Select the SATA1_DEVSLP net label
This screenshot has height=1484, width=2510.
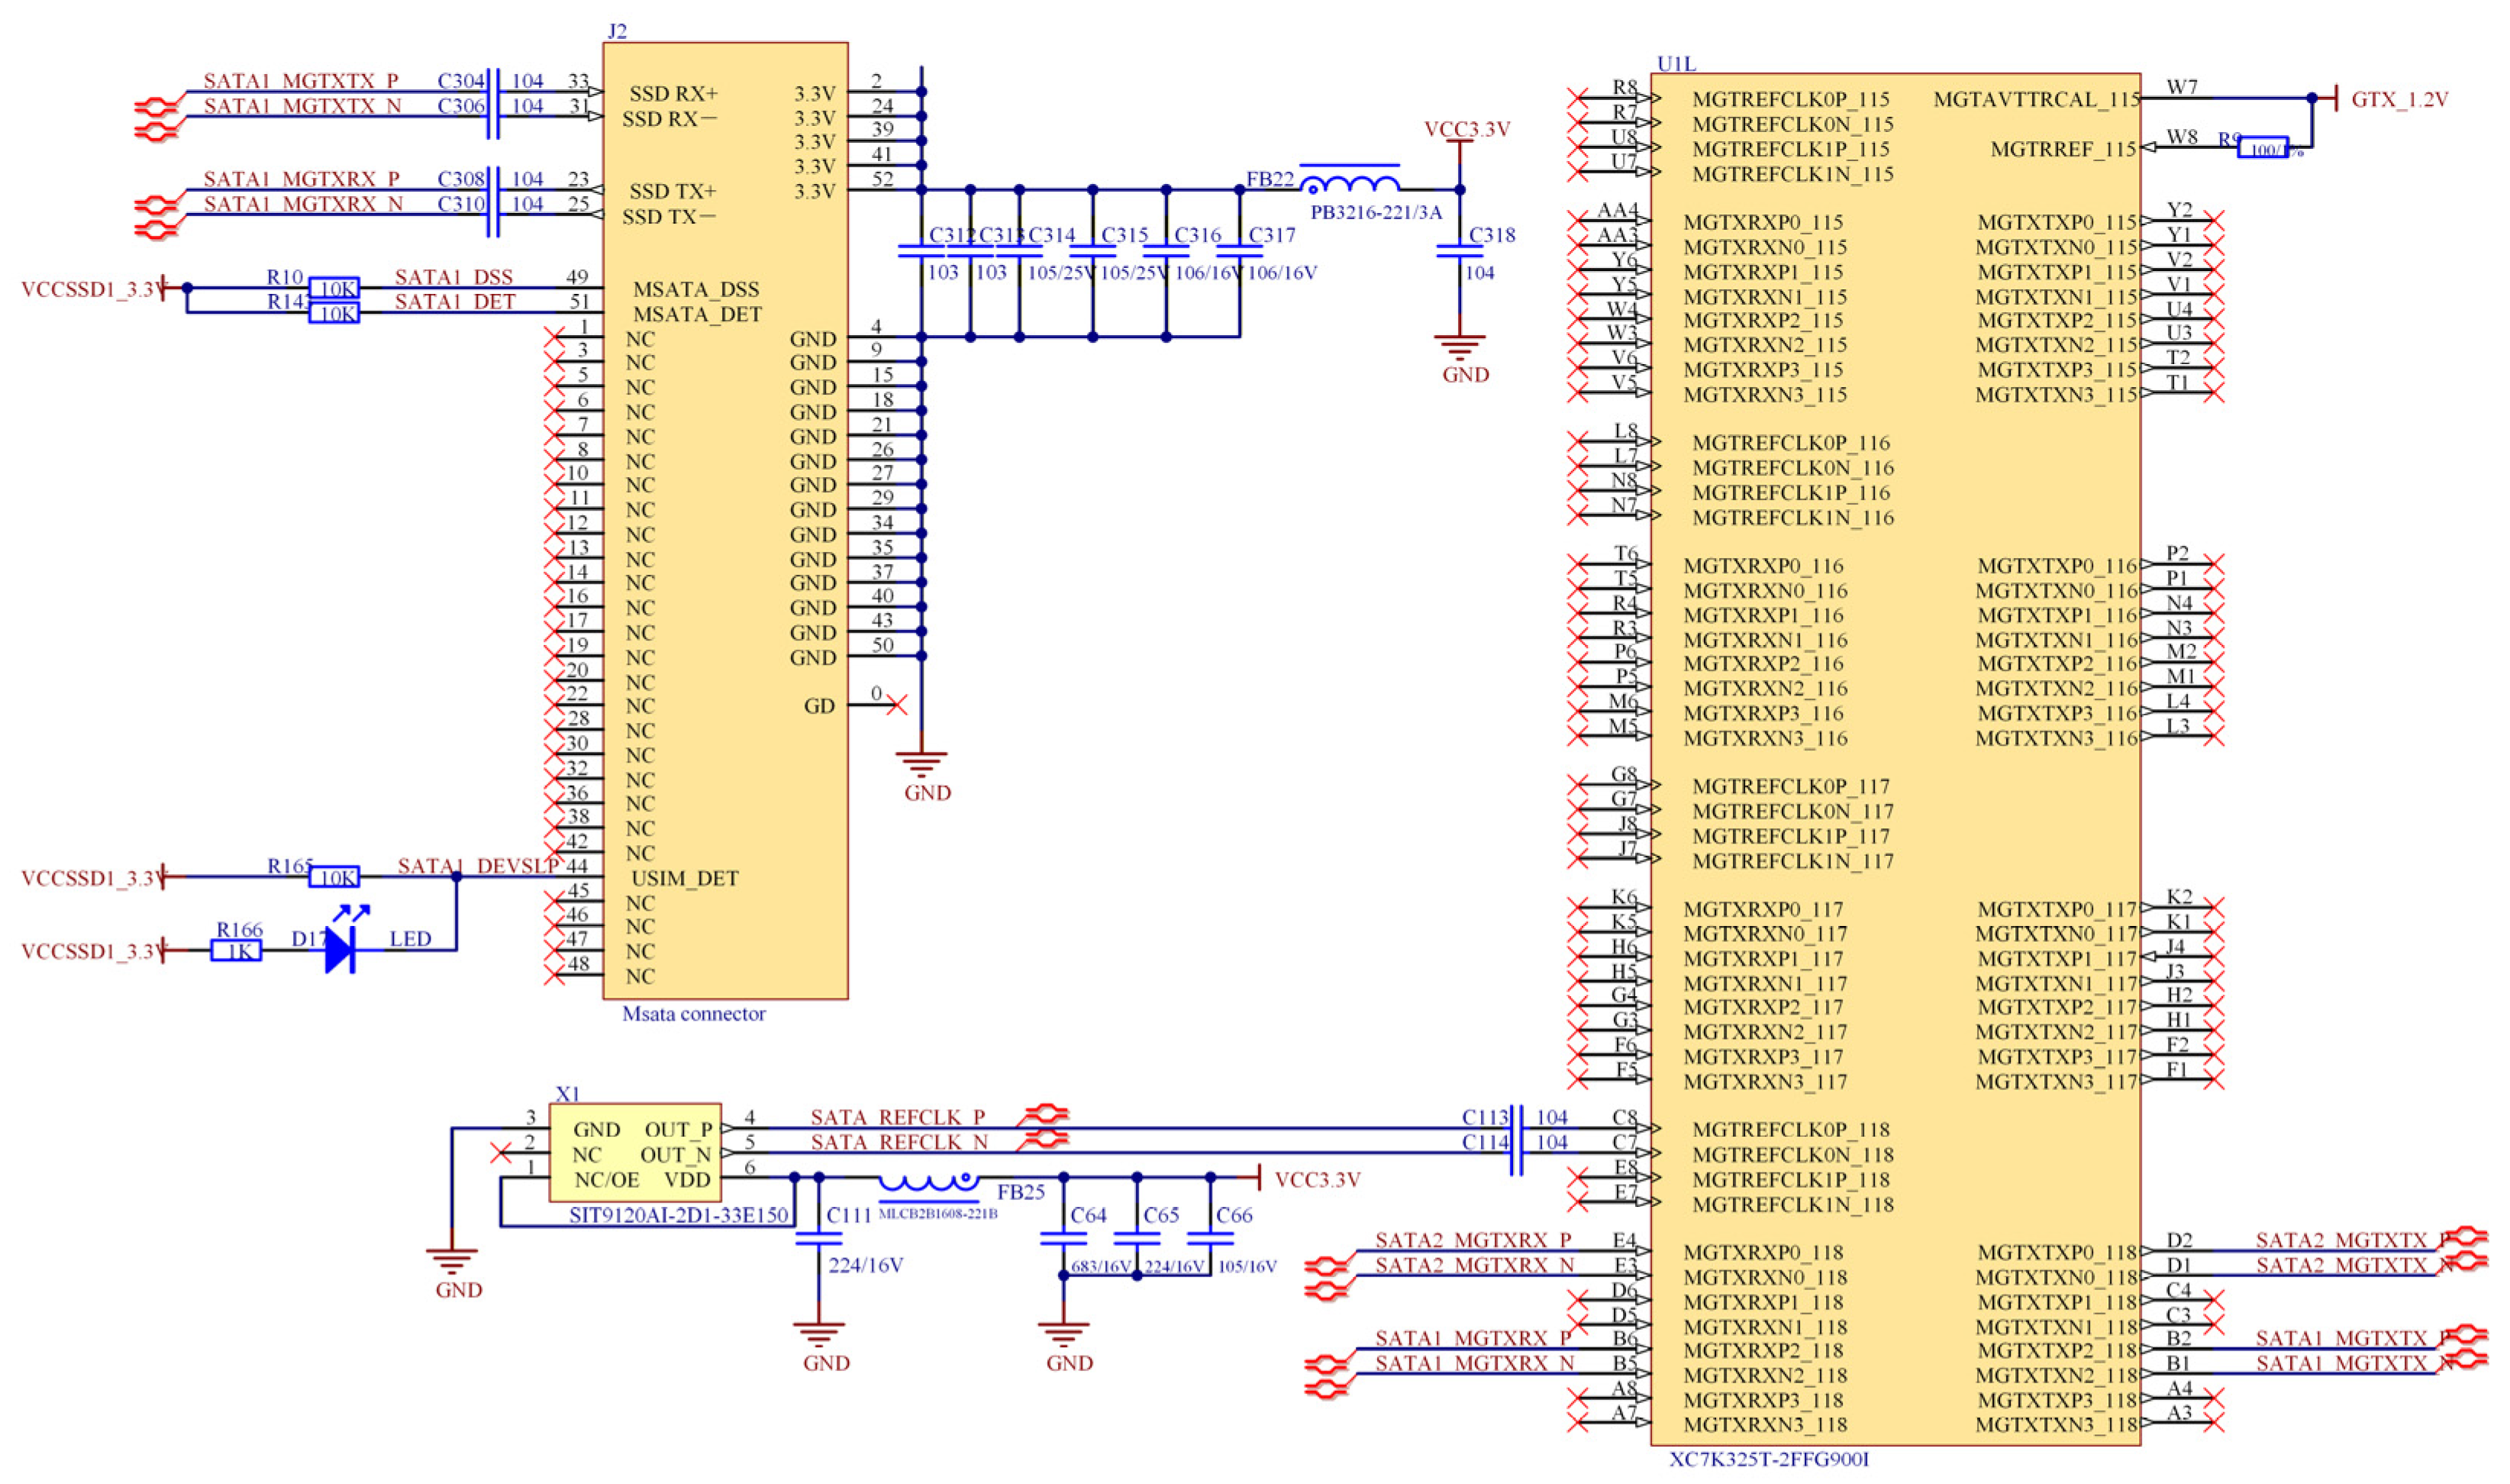477,866
